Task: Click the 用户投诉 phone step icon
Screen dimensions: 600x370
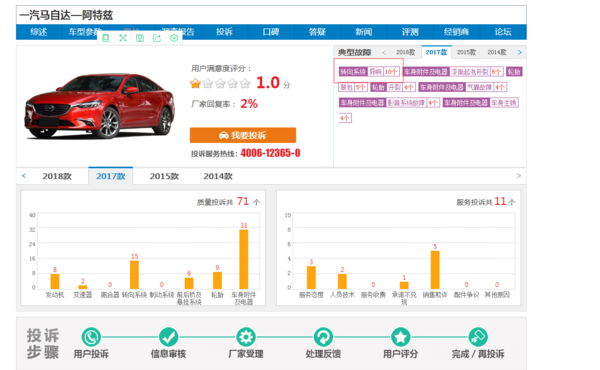Action: [91, 337]
